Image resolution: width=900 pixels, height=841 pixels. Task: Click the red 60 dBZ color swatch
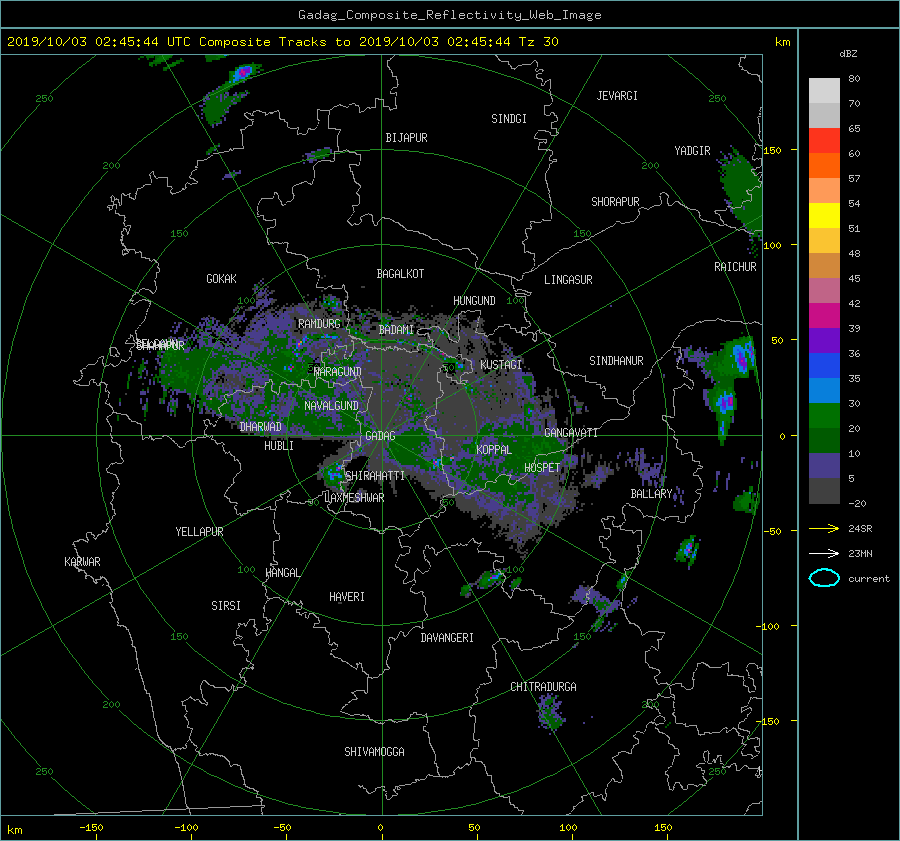[x=824, y=140]
